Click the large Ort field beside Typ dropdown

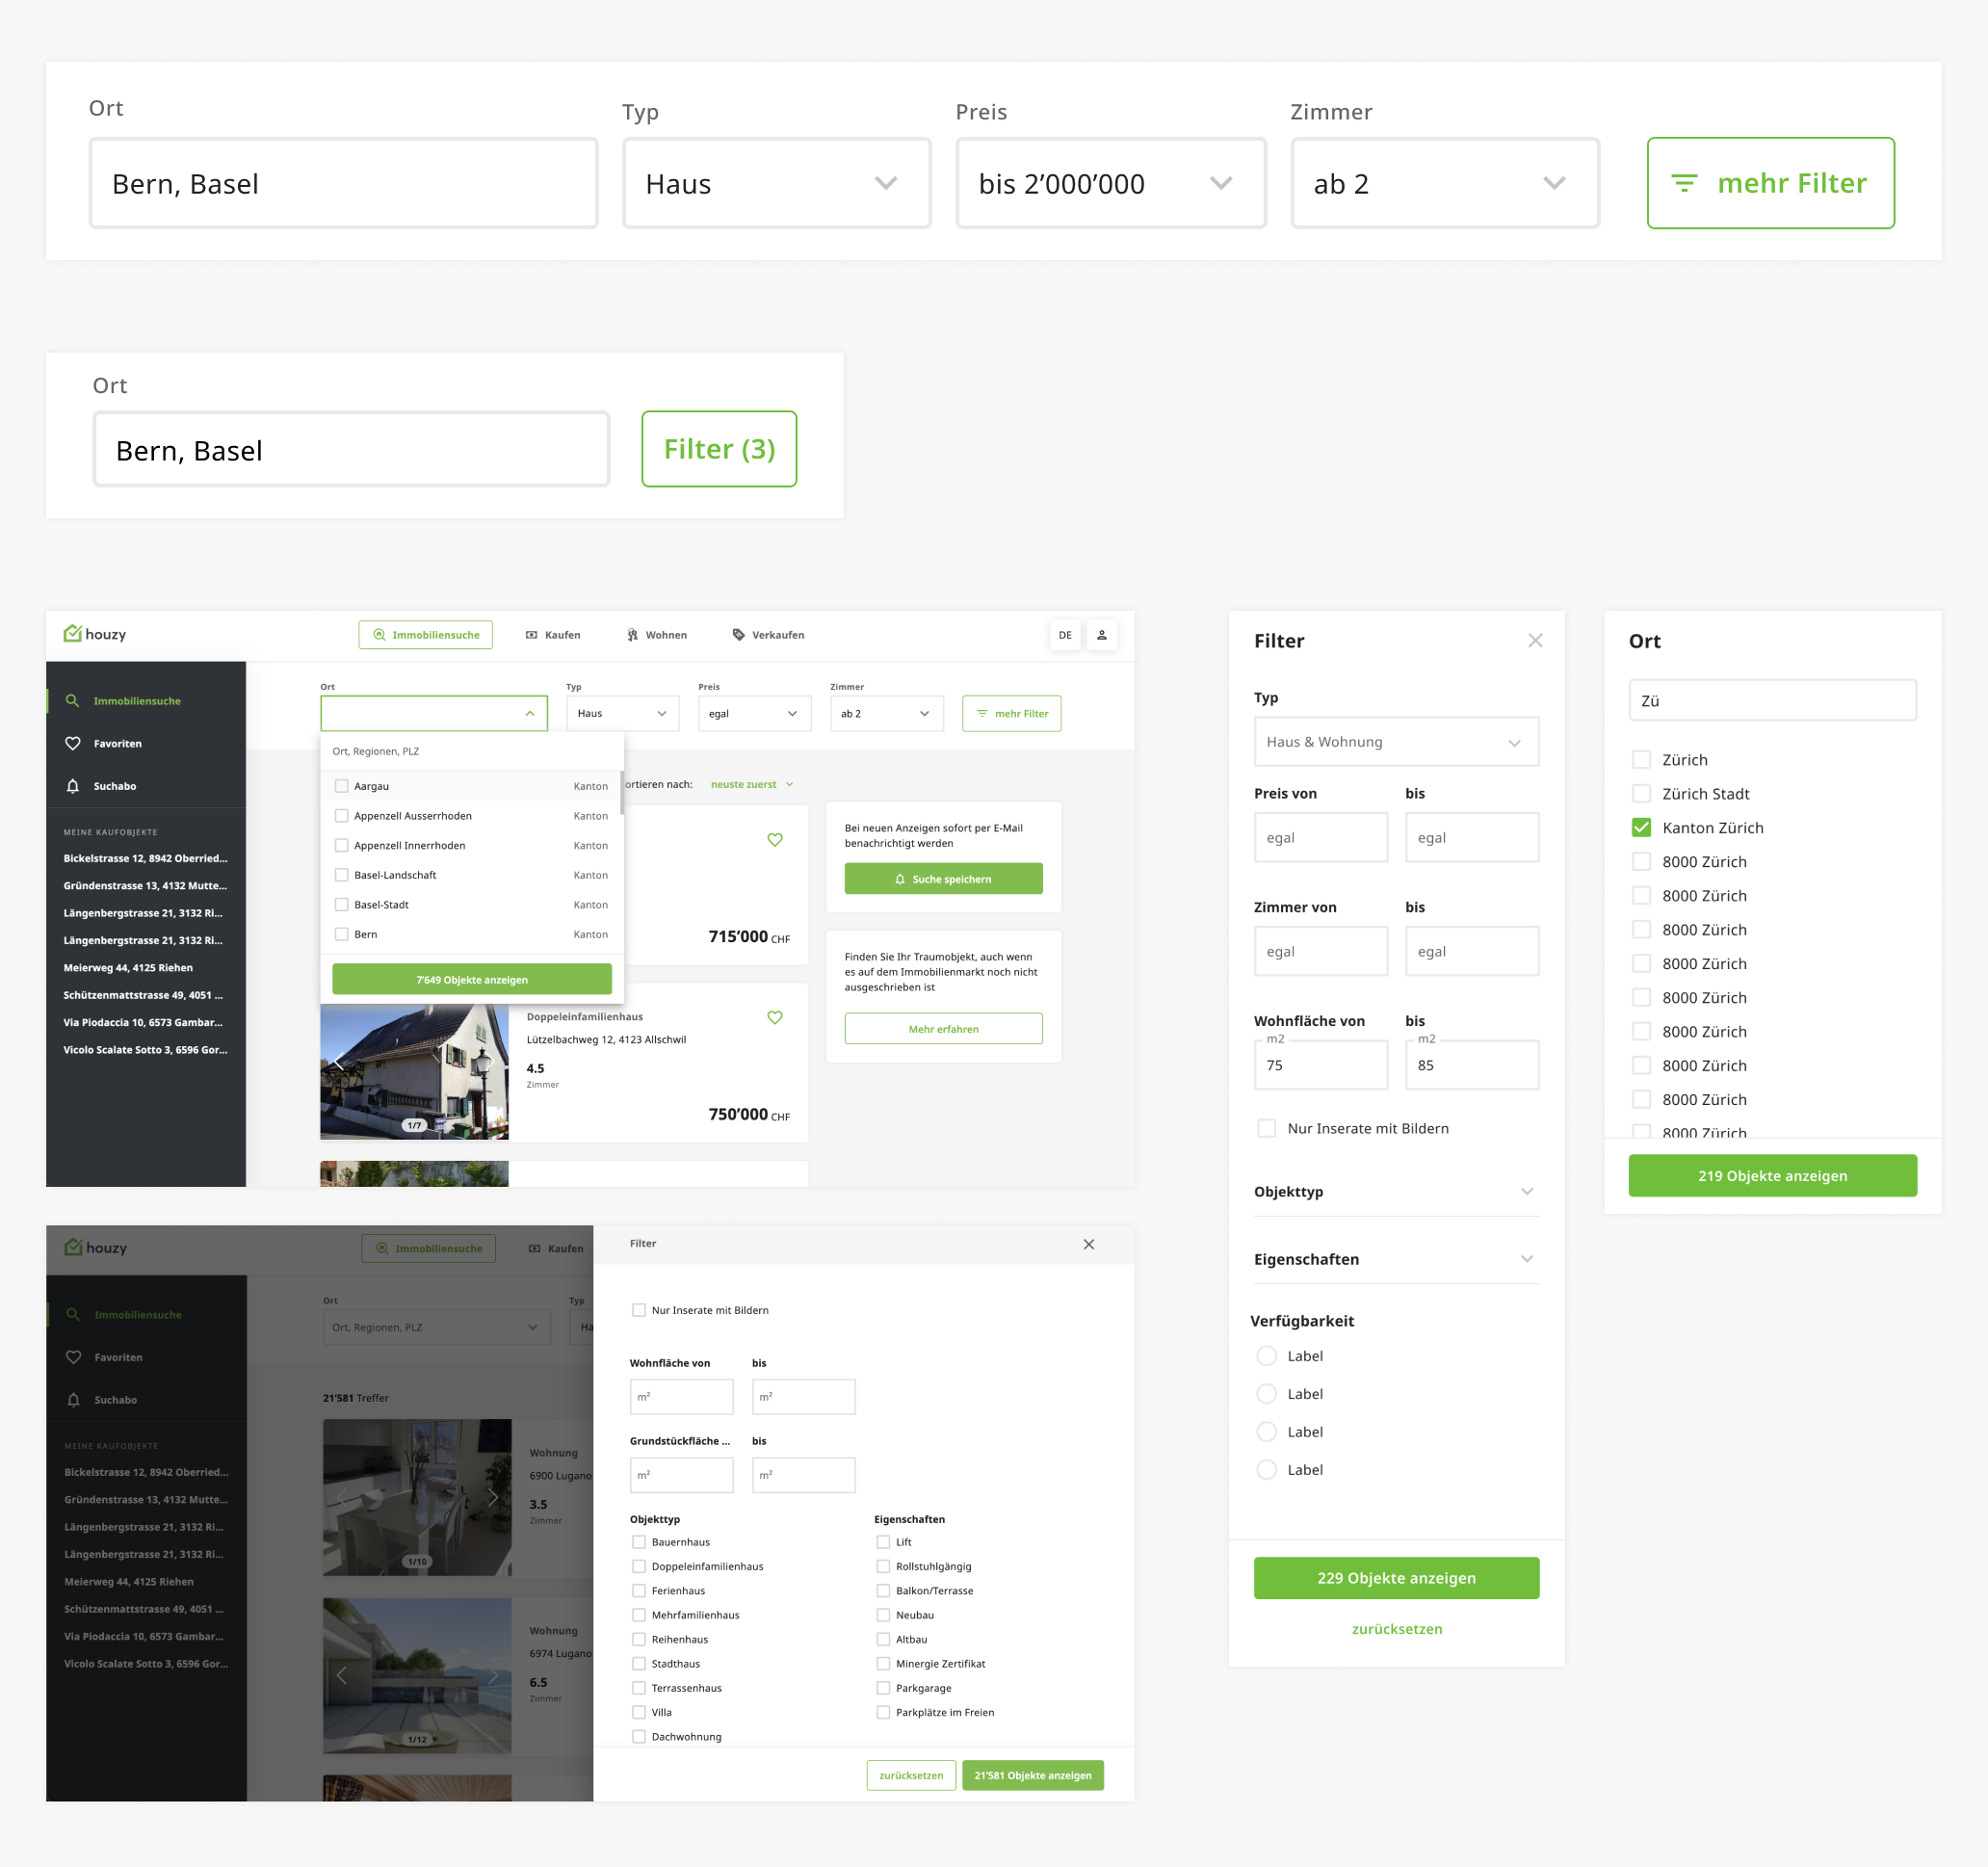click(x=343, y=183)
